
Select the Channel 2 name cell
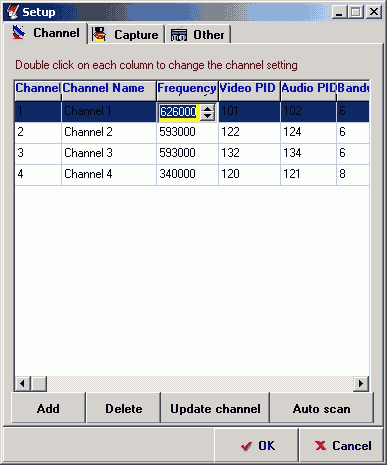click(x=109, y=132)
